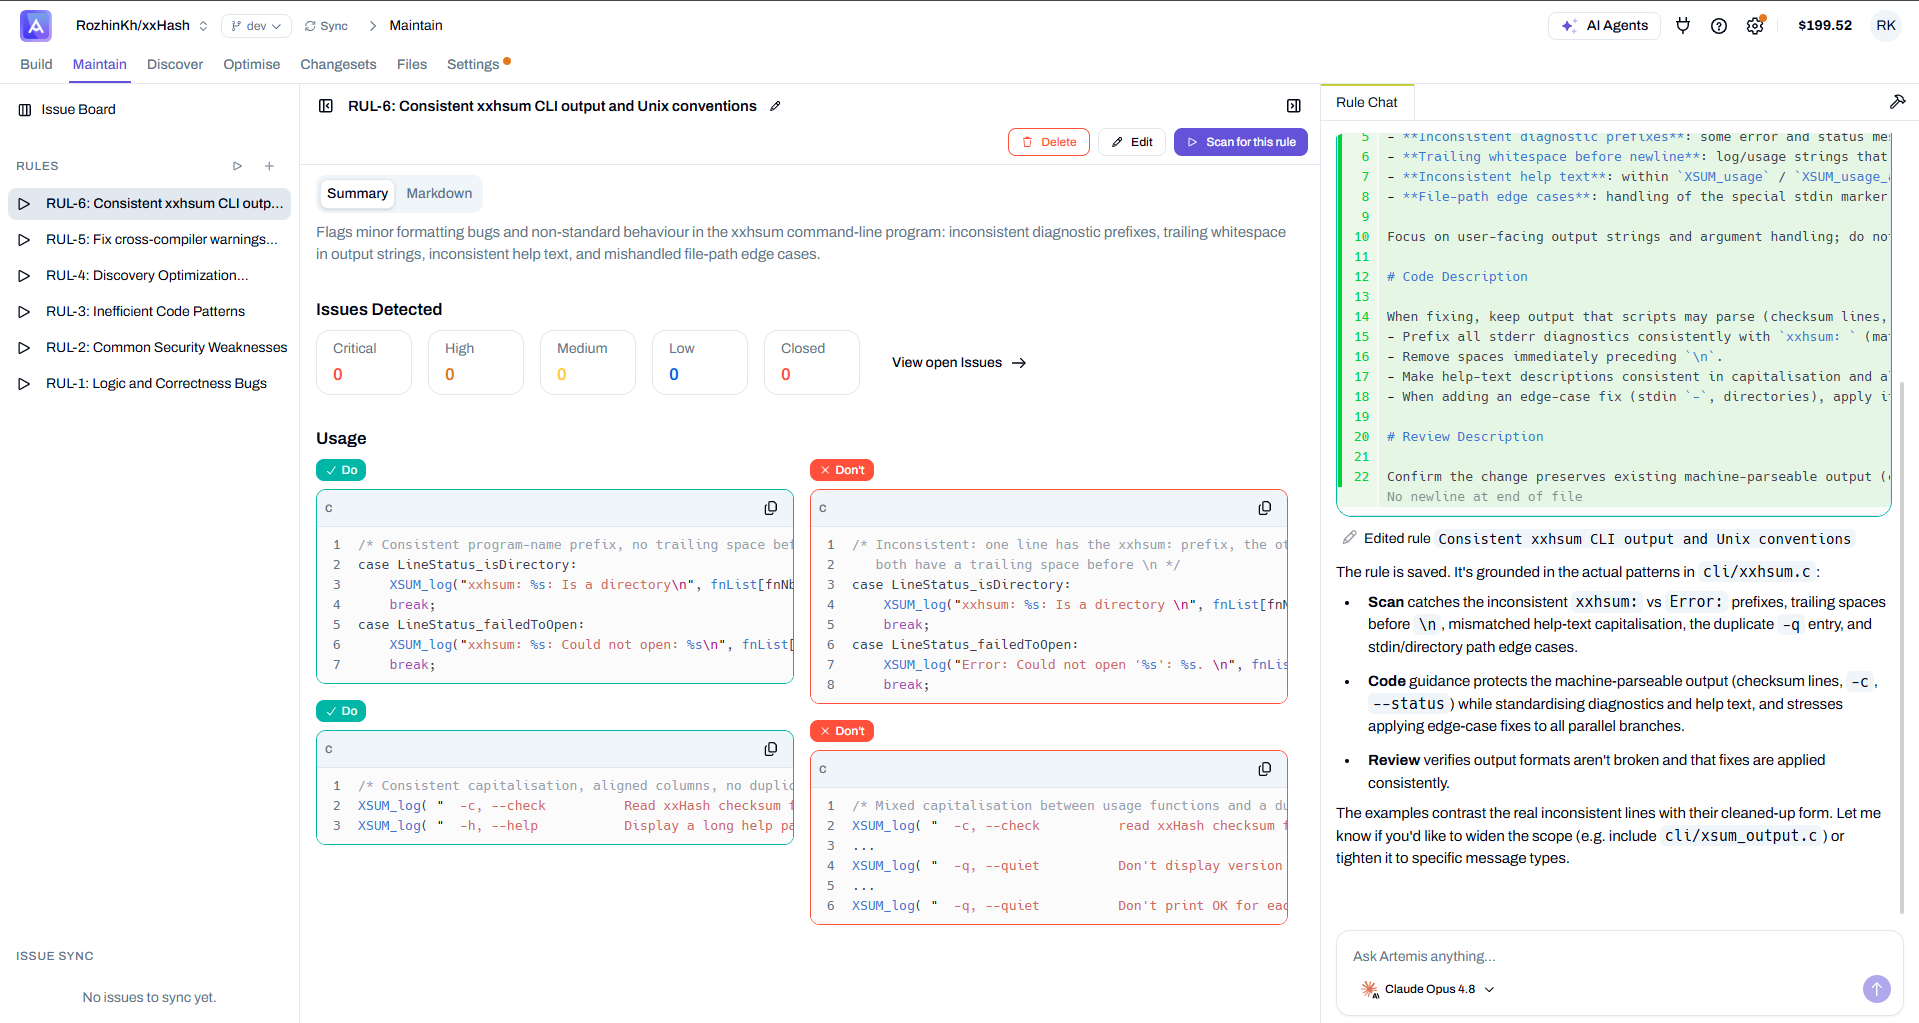
Task: Copy the first Don't code example
Action: click(1265, 508)
